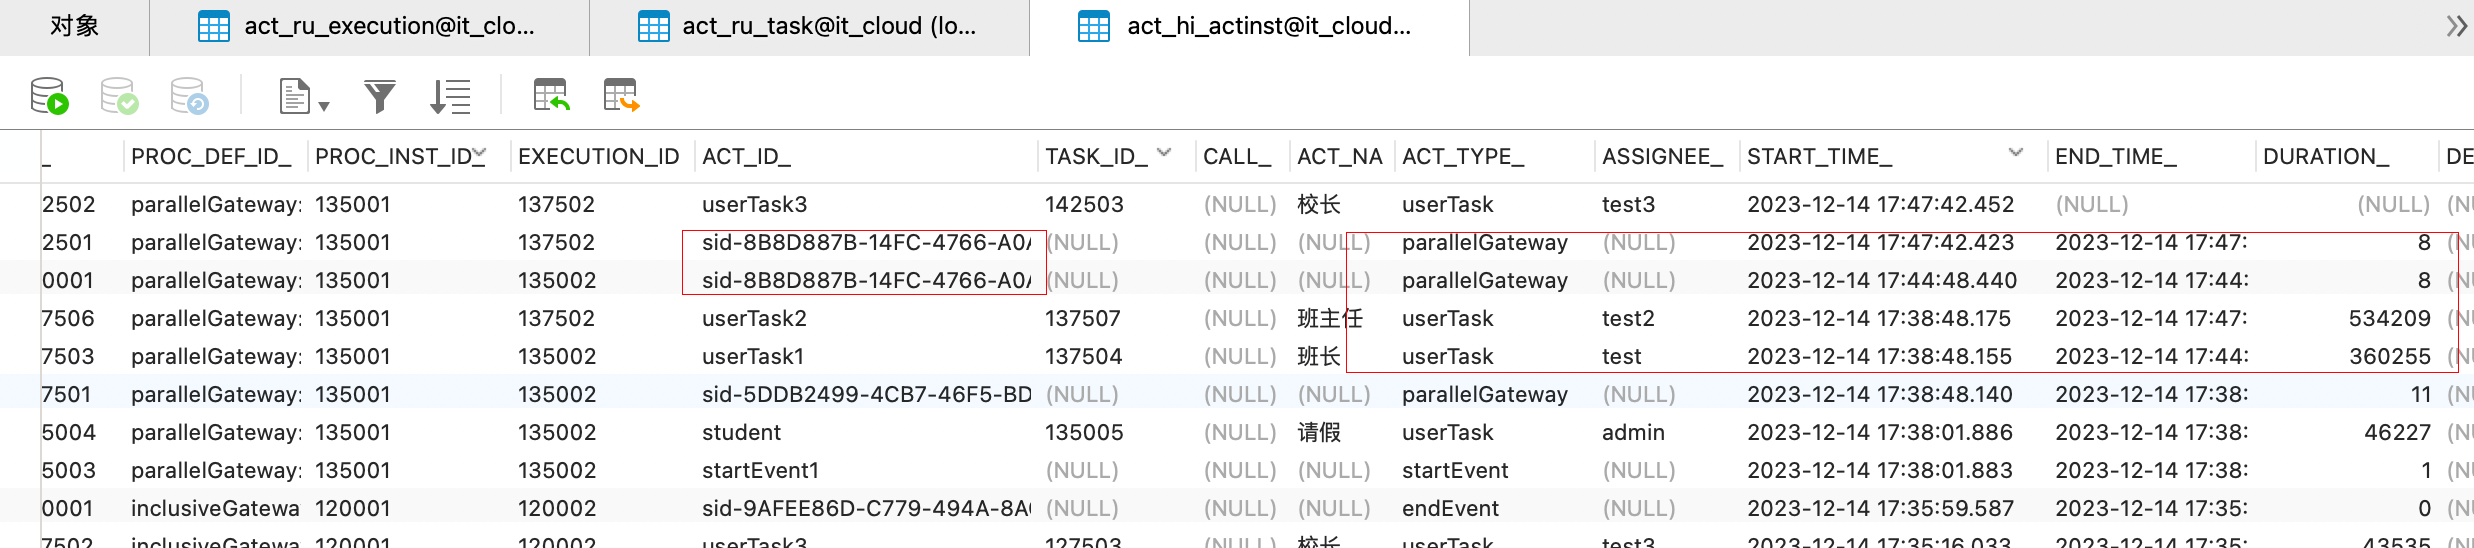The height and width of the screenshot is (548, 2474).
Task: Click the text document view icon
Action: (294, 96)
